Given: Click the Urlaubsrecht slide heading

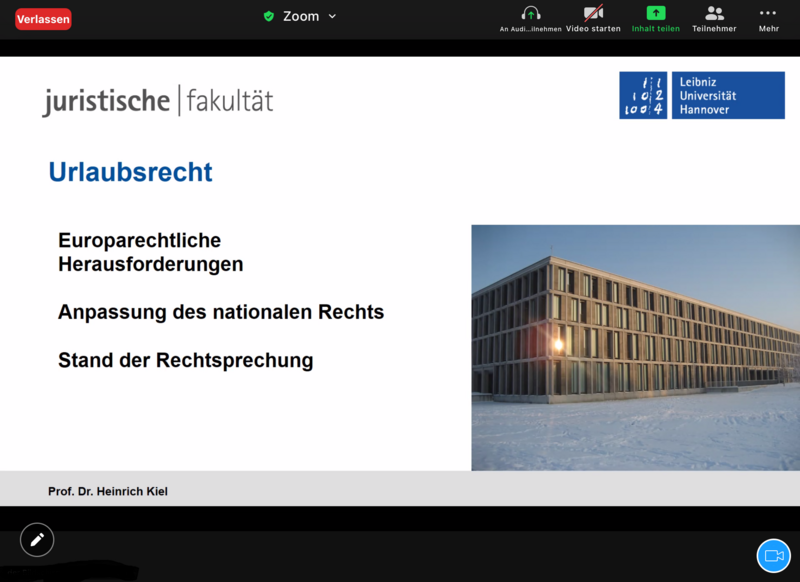Looking at the screenshot, I should [130, 172].
